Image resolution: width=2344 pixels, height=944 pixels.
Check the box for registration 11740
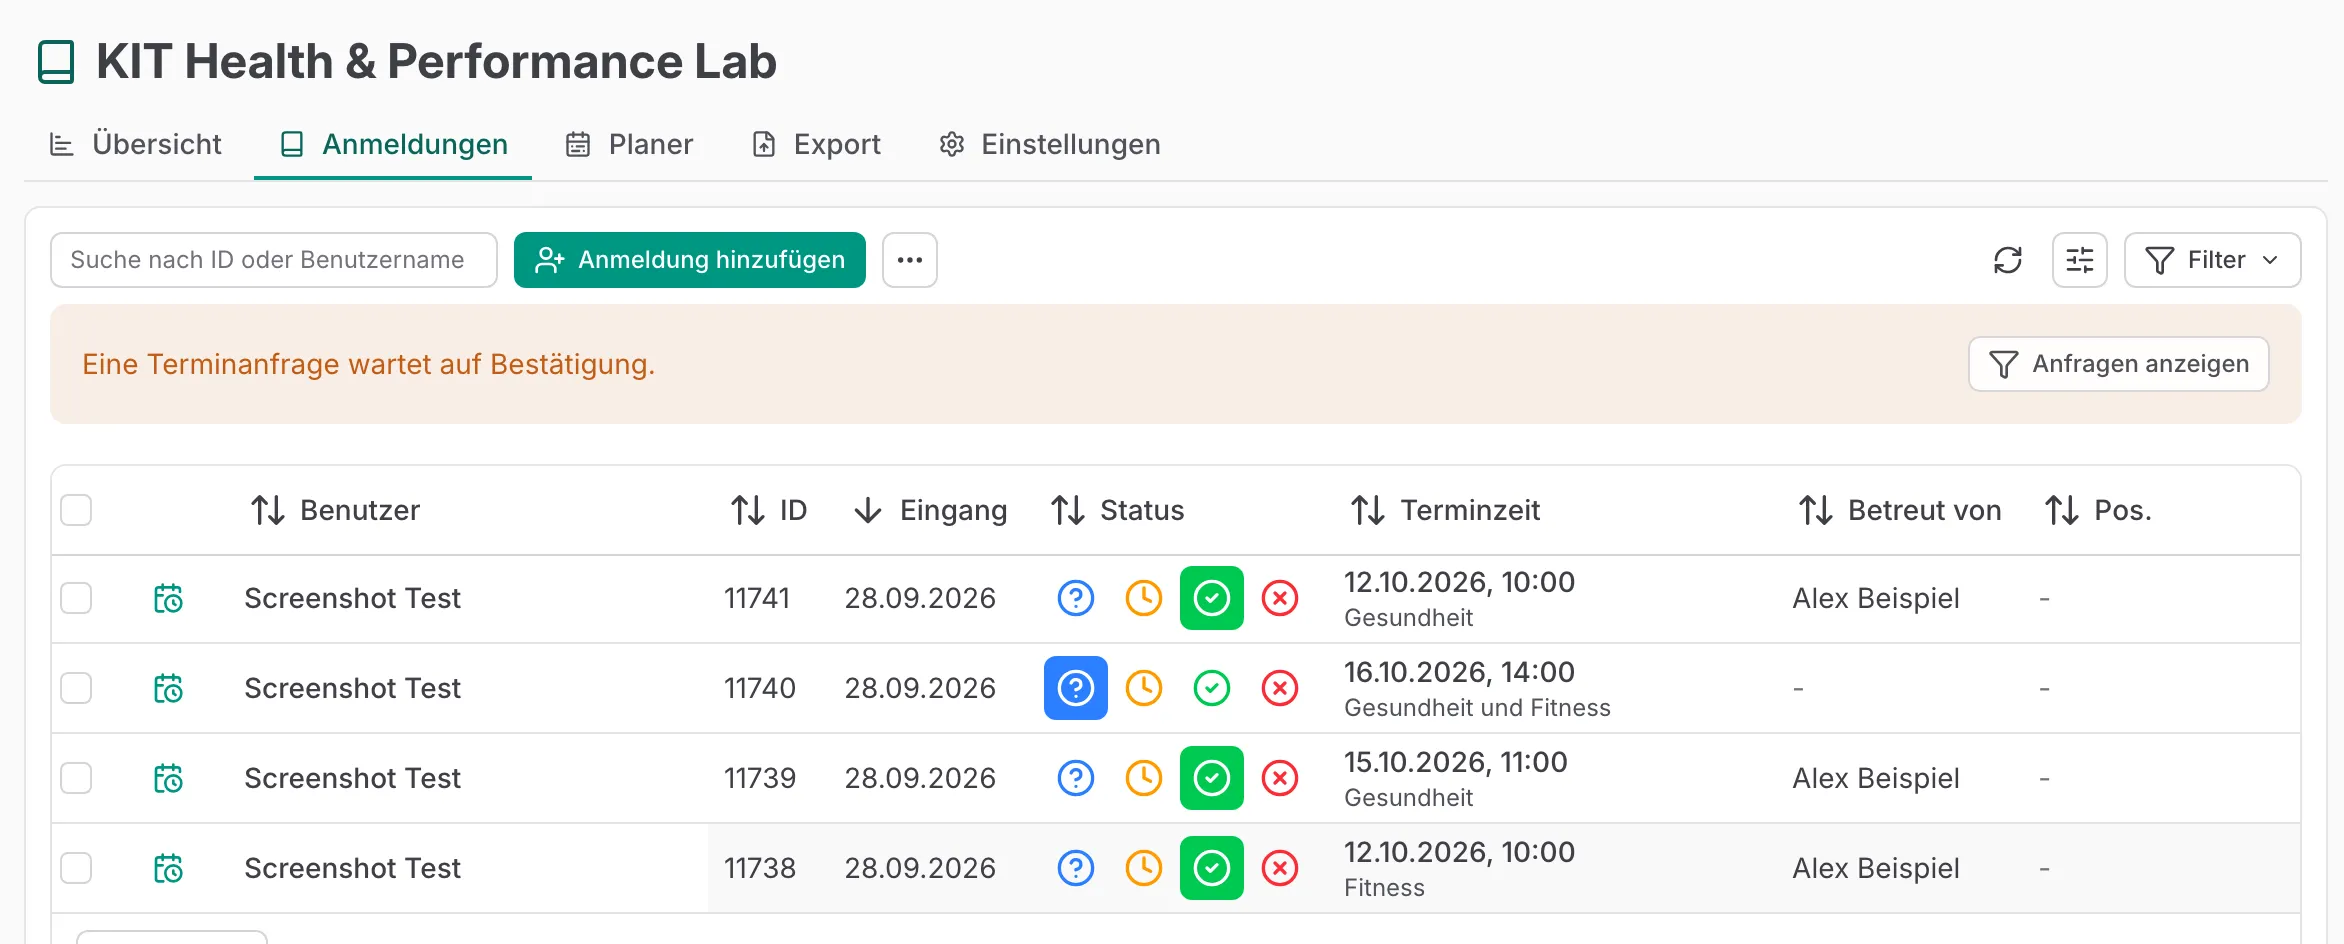click(x=76, y=688)
